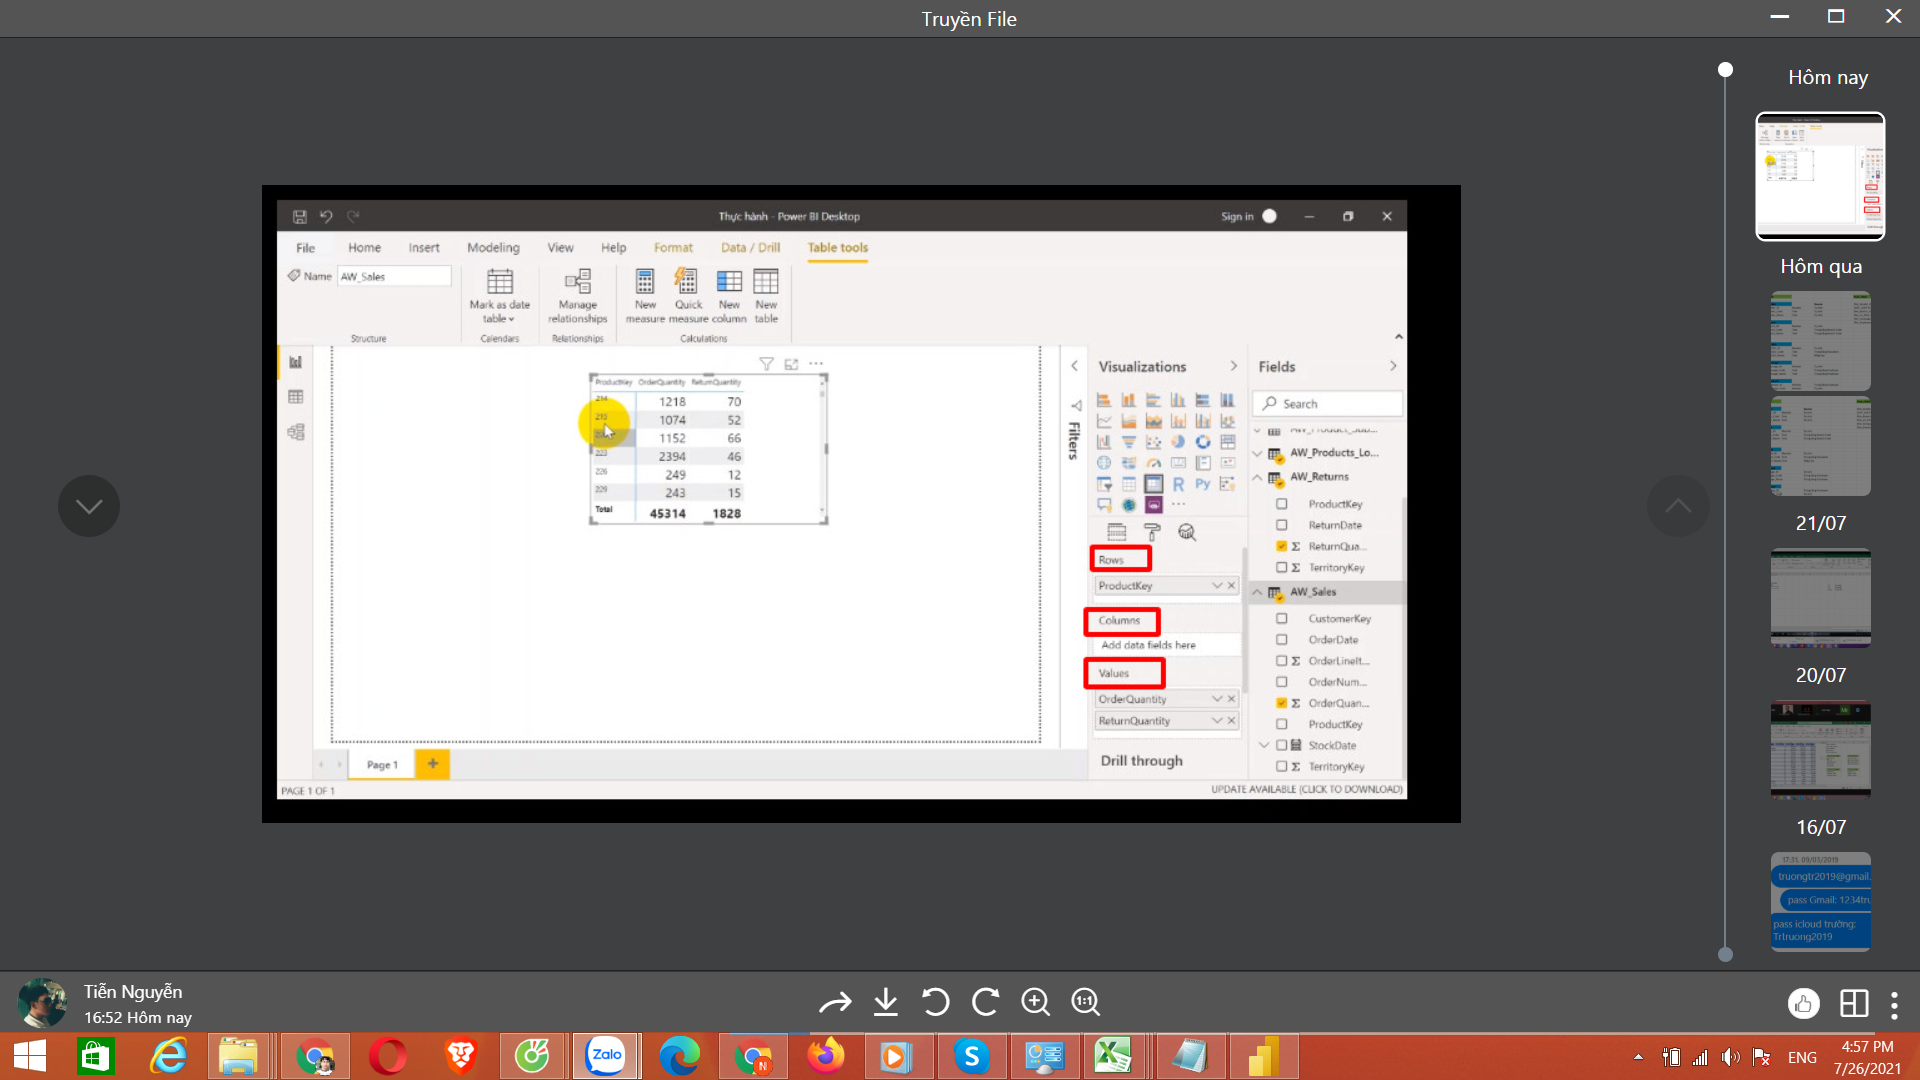1920x1080 pixels.
Task: Select today's Power BI thumbnail
Action: 1820,176
